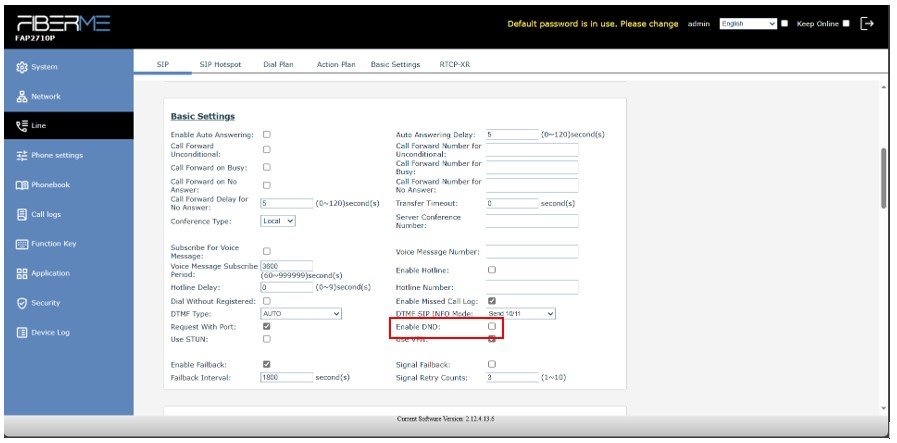
Task: Enable Call Forward on Busy
Action: point(267,167)
